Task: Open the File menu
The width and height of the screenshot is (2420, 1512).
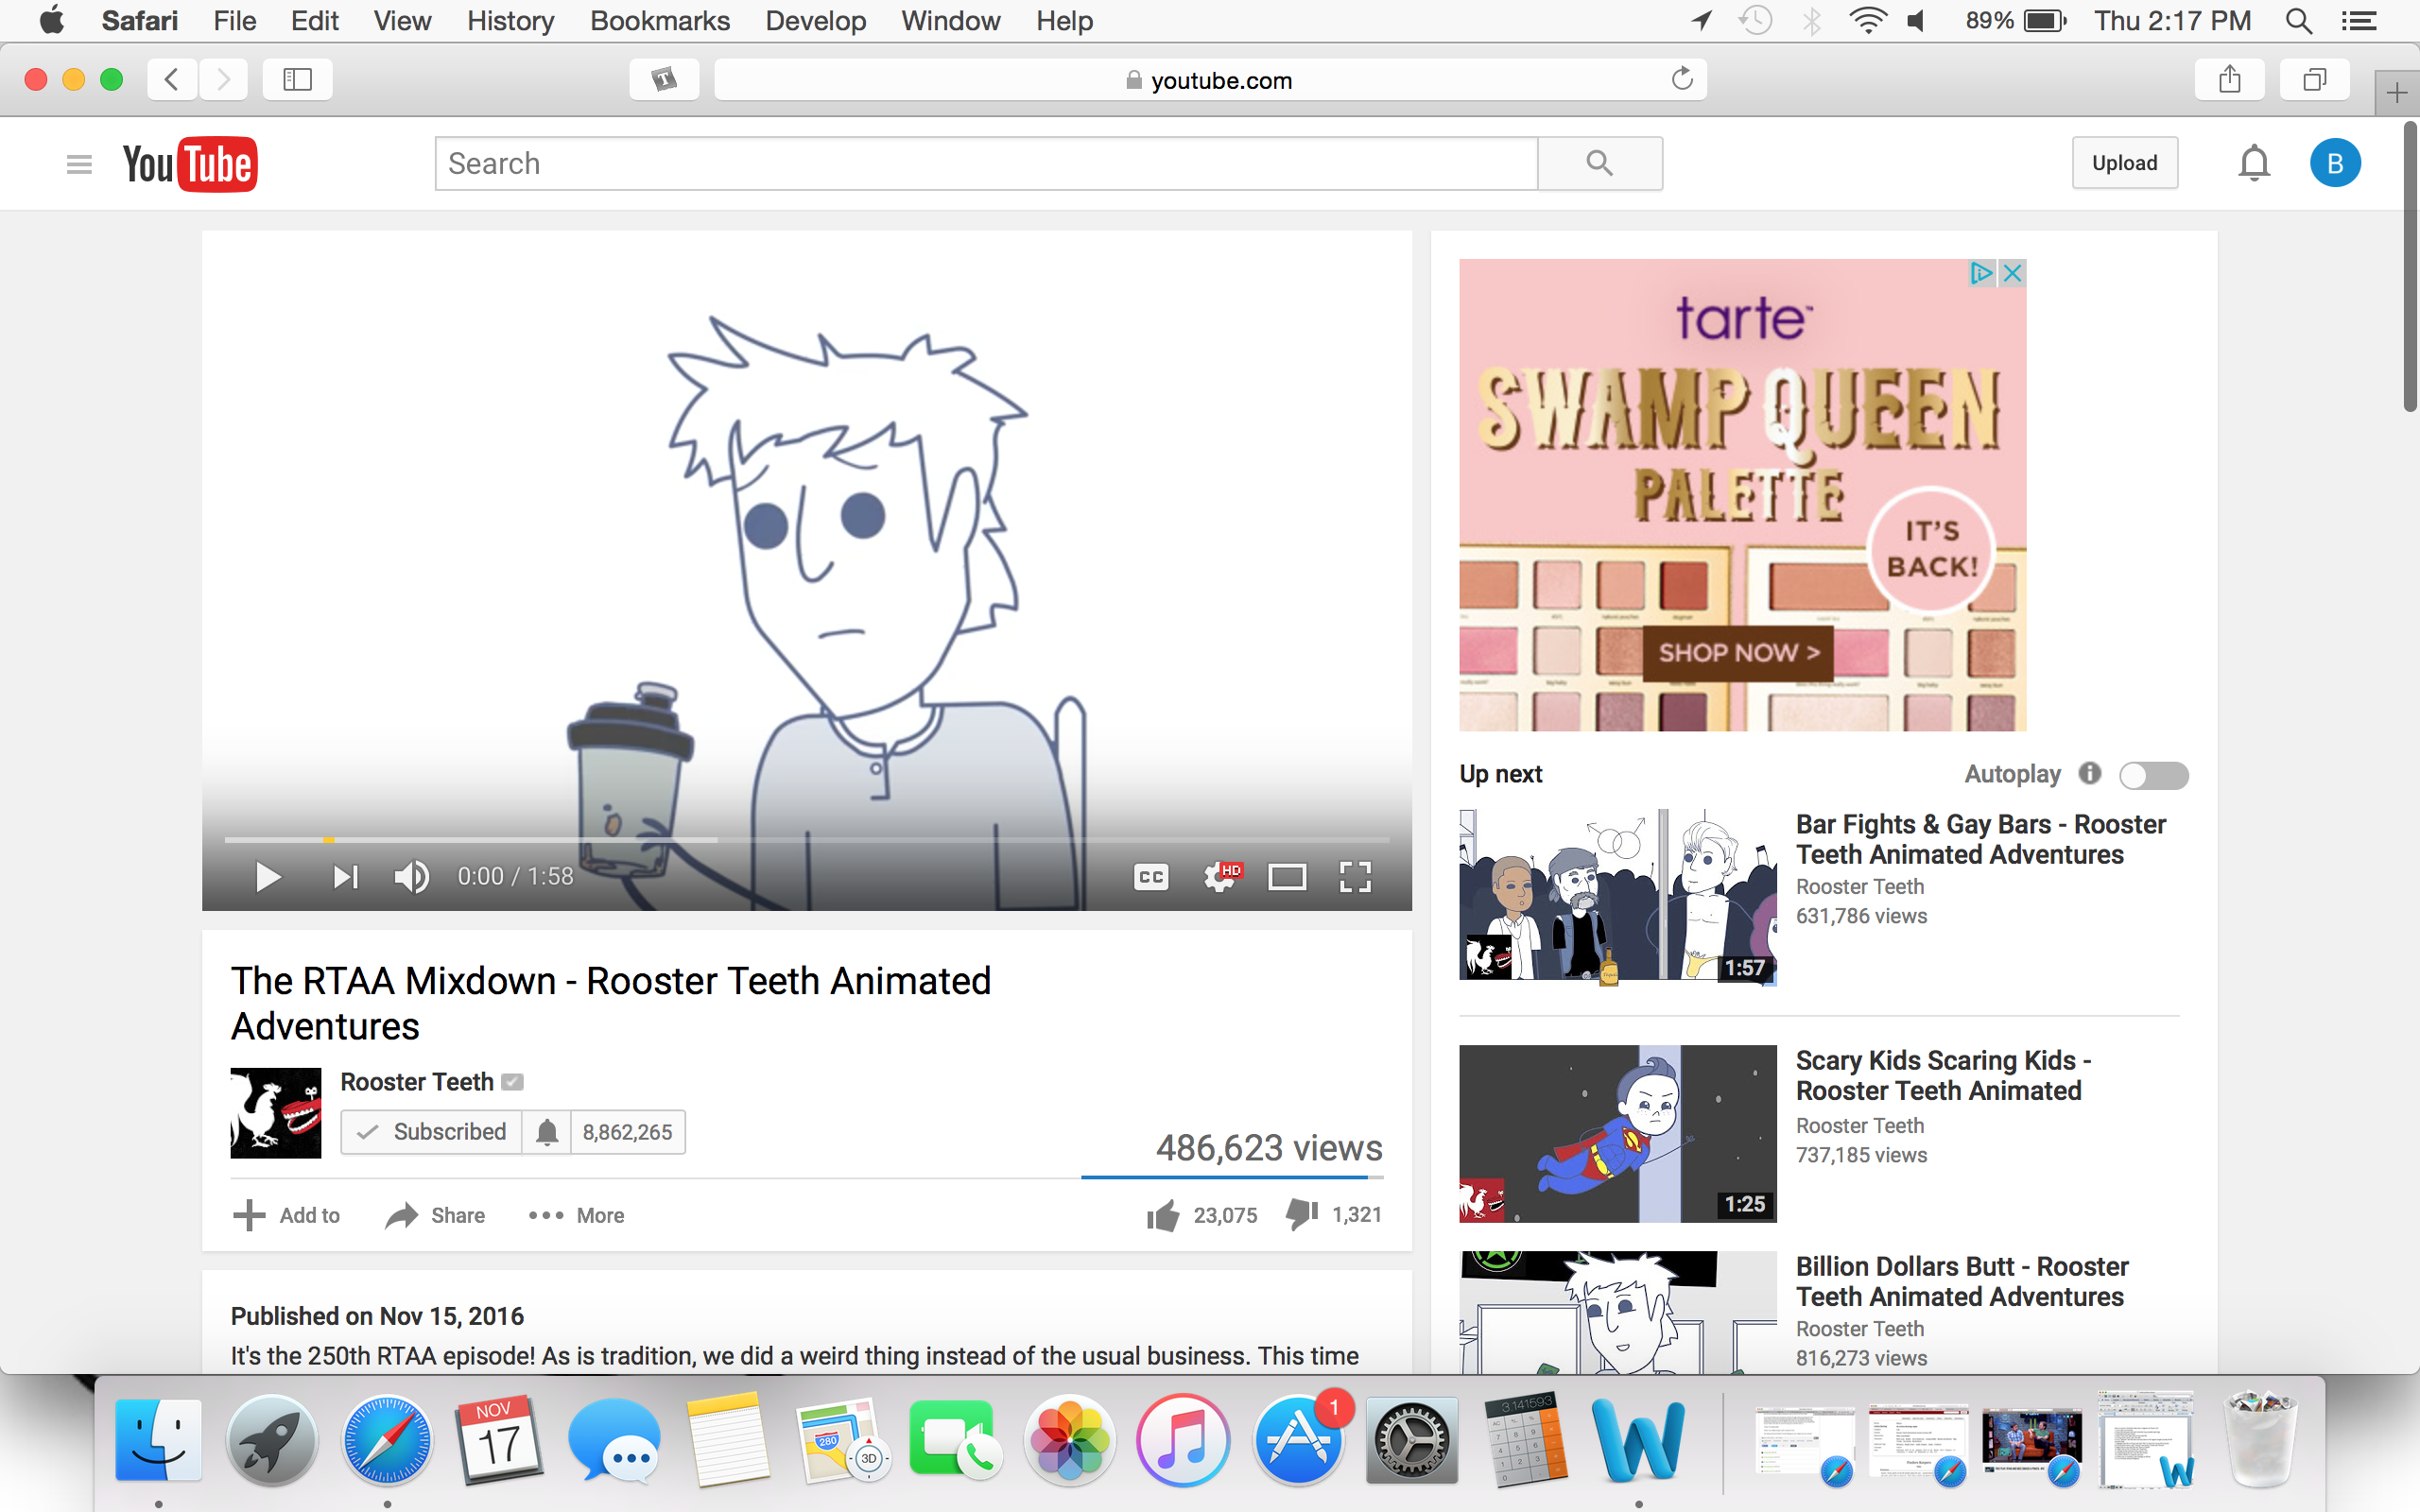Action: (x=235, y=21)
